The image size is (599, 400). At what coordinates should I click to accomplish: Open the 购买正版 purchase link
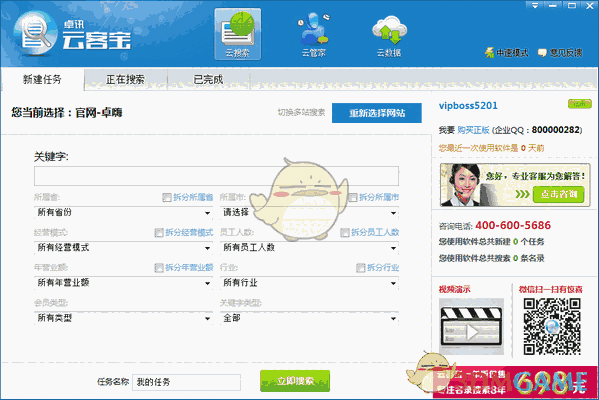coord(473,130)
